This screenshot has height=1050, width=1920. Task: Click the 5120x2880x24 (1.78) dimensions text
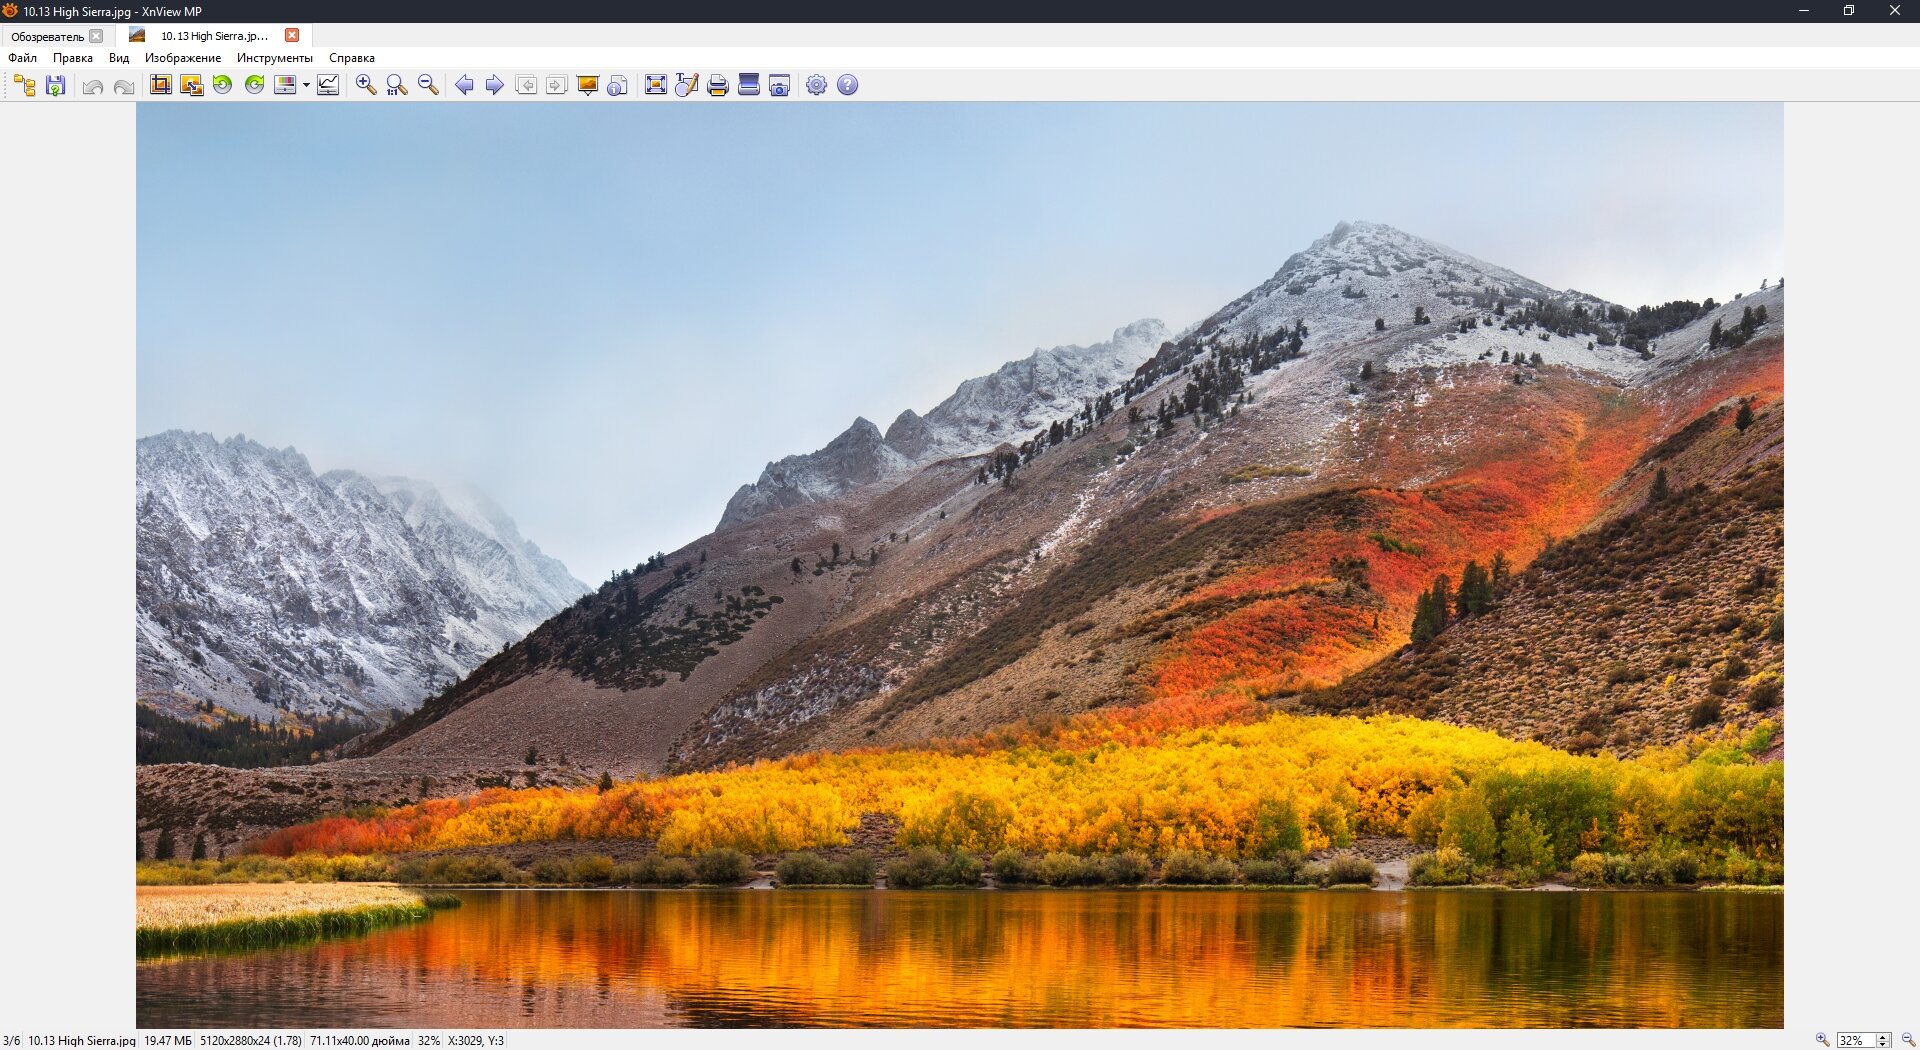click(x=251, y=1040)
